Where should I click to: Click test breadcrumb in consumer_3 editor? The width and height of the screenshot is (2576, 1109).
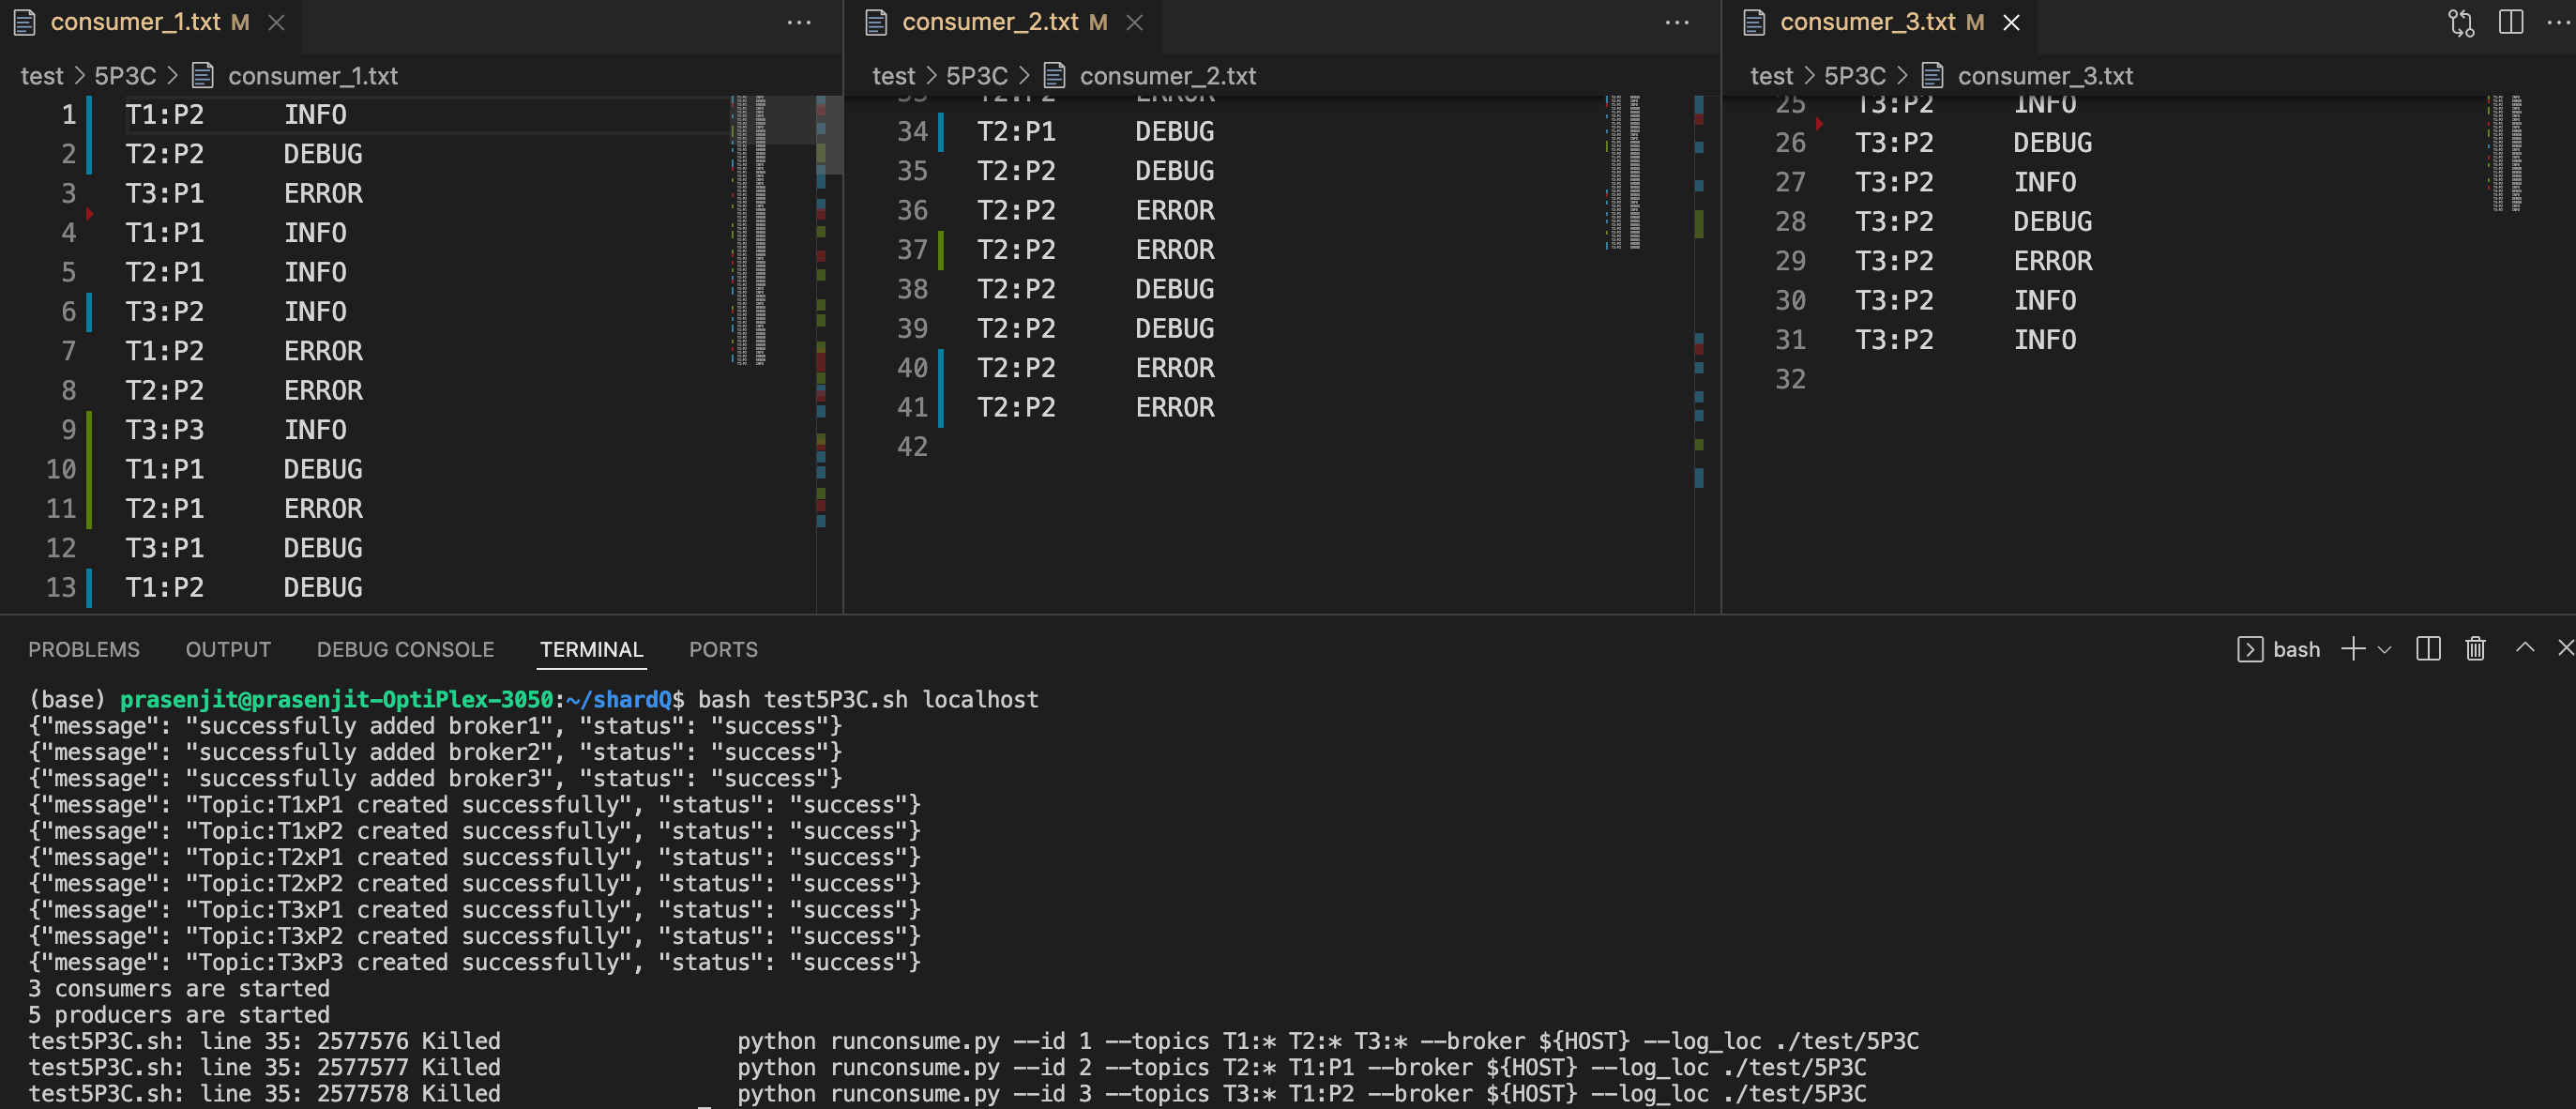tap(1771, 76)
